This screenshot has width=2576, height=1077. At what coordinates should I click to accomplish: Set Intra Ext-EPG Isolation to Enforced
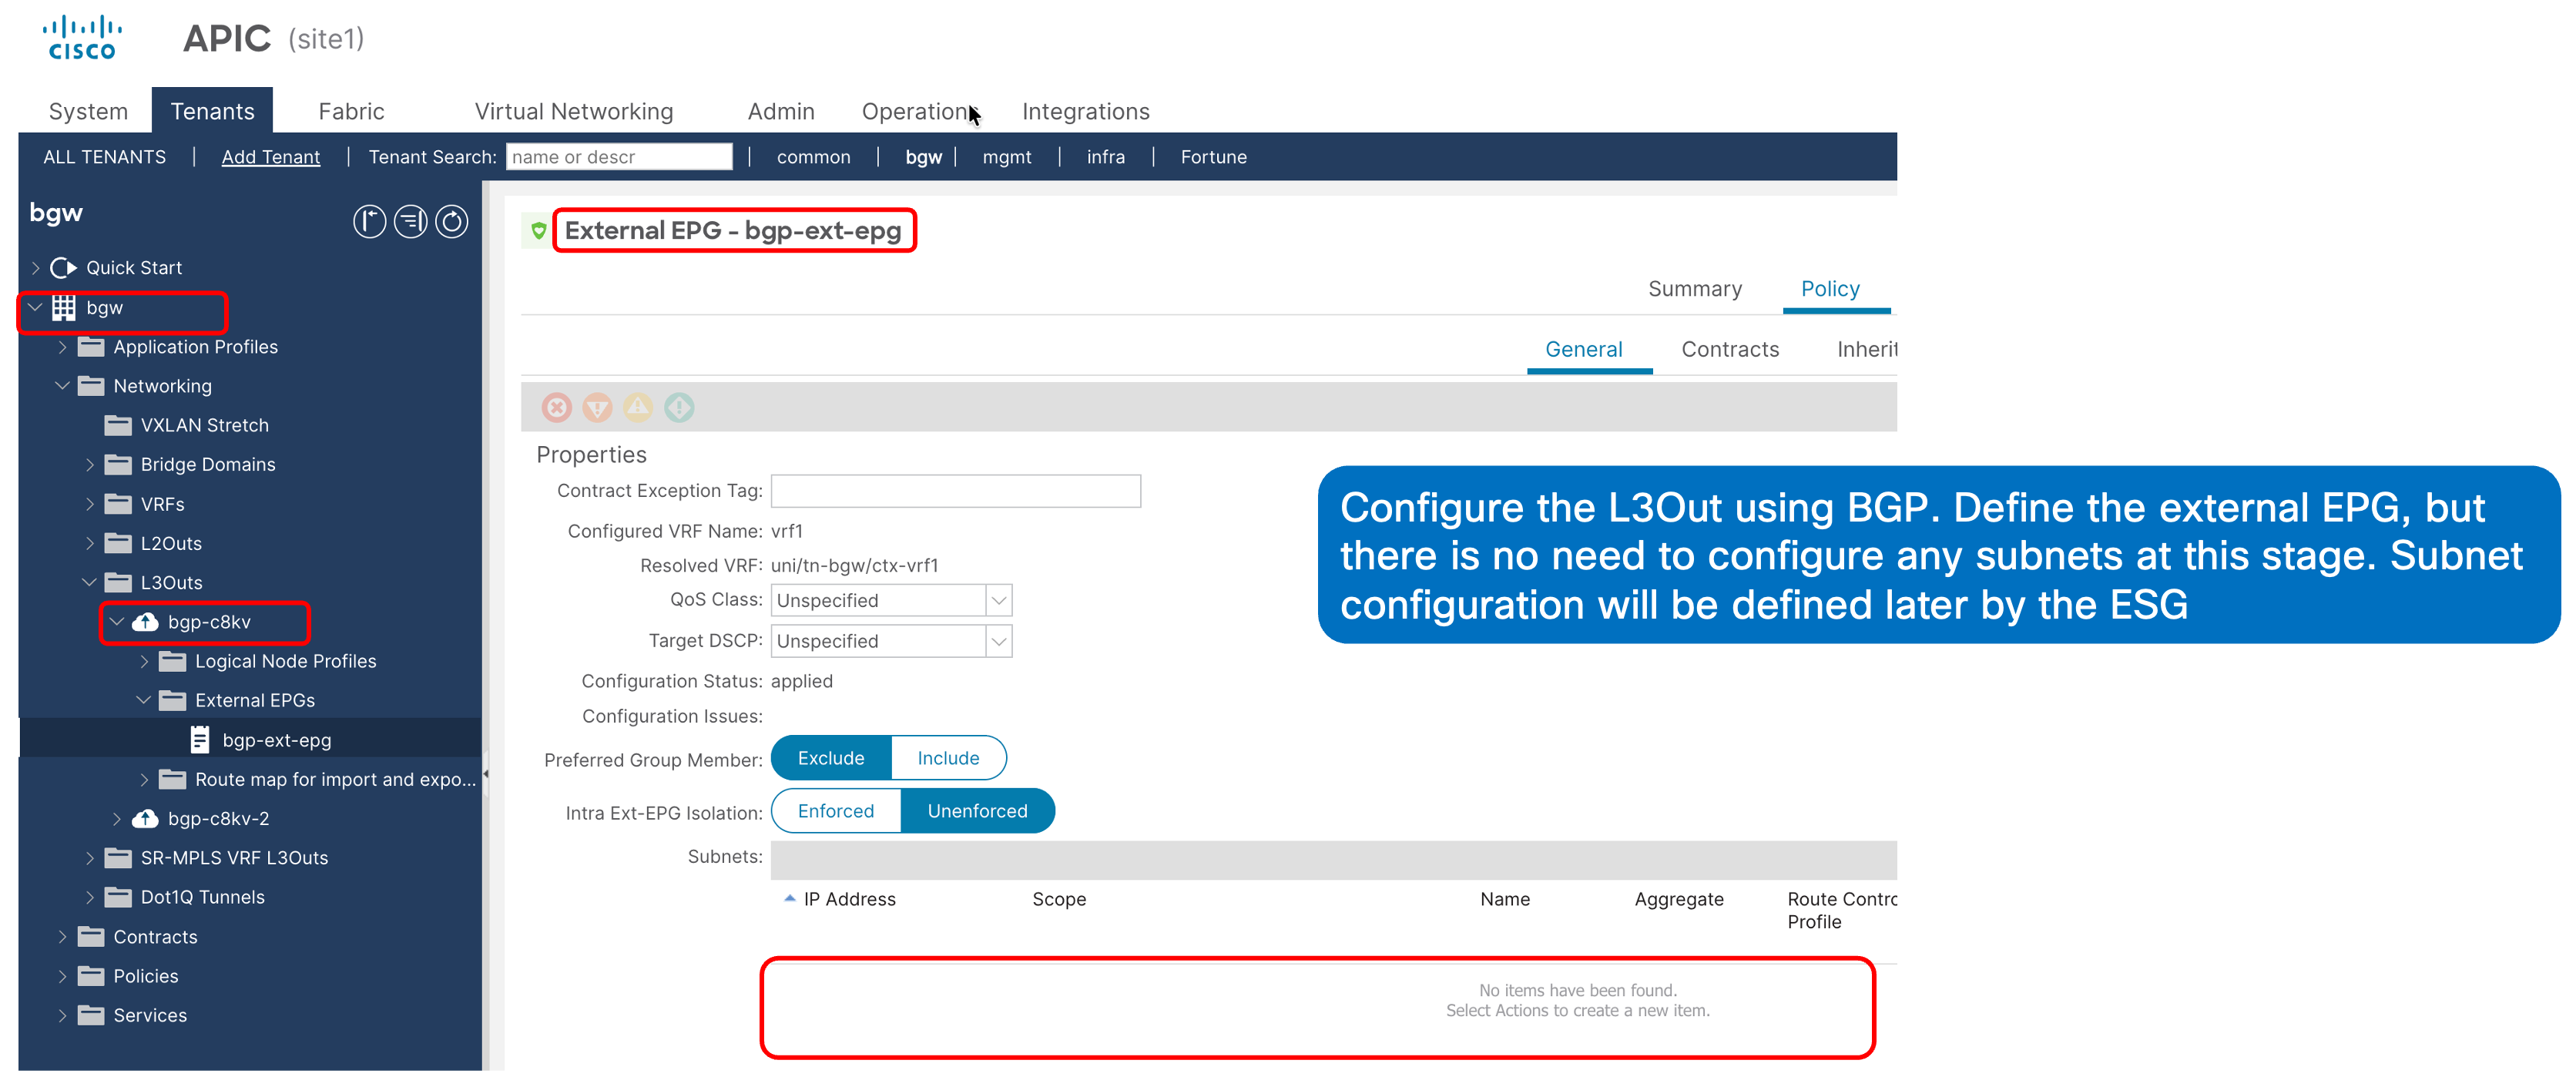click(x=836, y=811)
